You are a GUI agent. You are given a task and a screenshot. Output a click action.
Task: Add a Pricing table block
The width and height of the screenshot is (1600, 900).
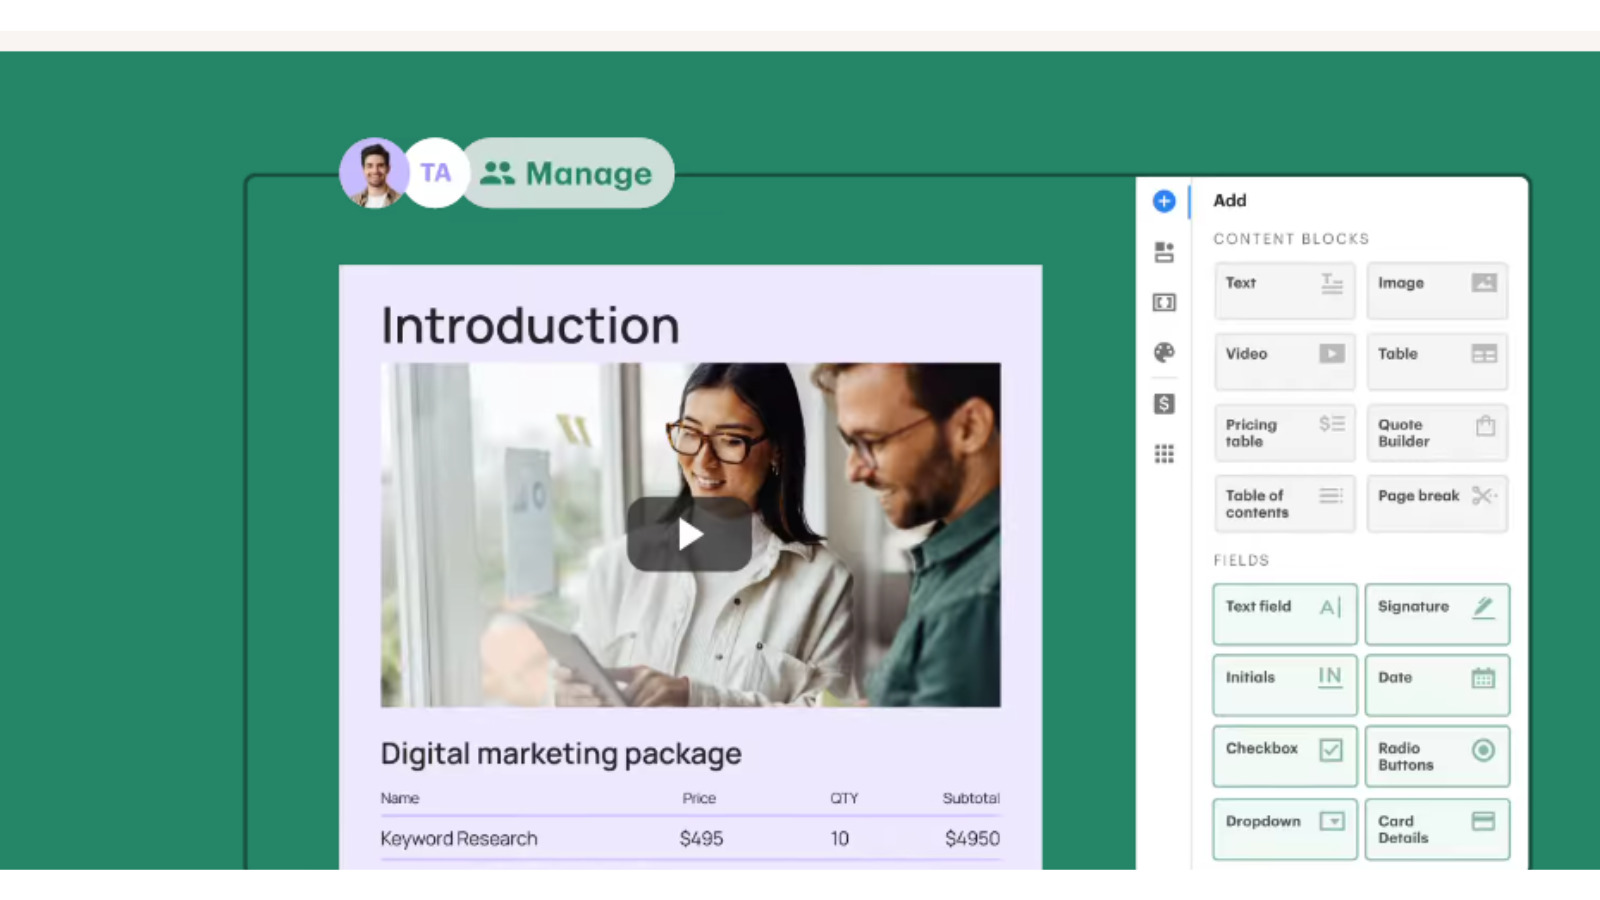pos(1284,432)
